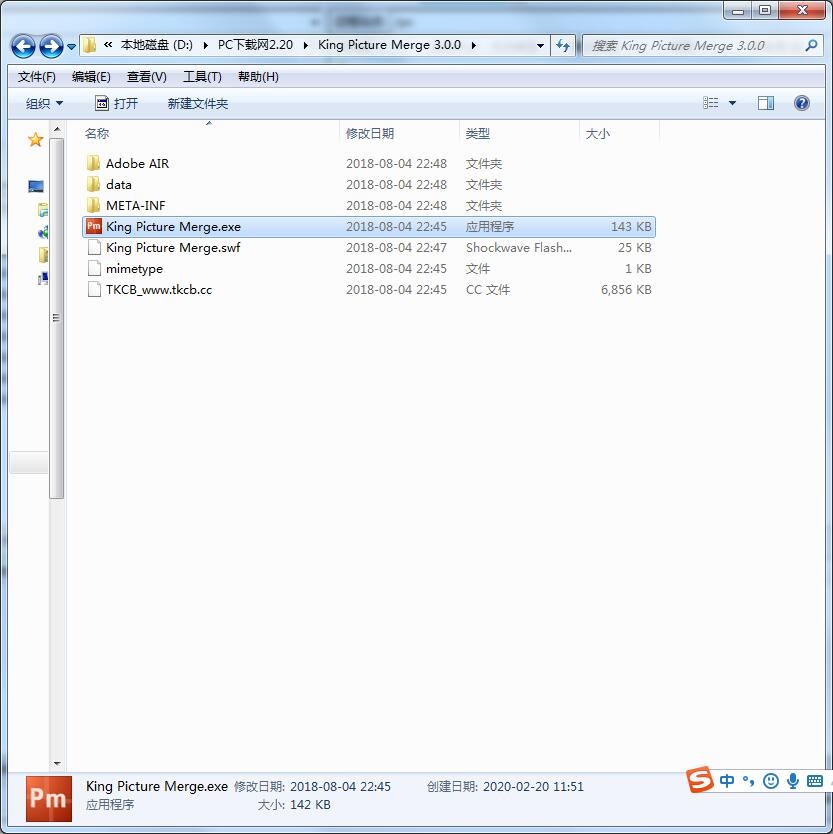Expand arrow after 本地磁盘 (D:) breadcrumb
833x834 pixels.
click(x=205, y=45)
